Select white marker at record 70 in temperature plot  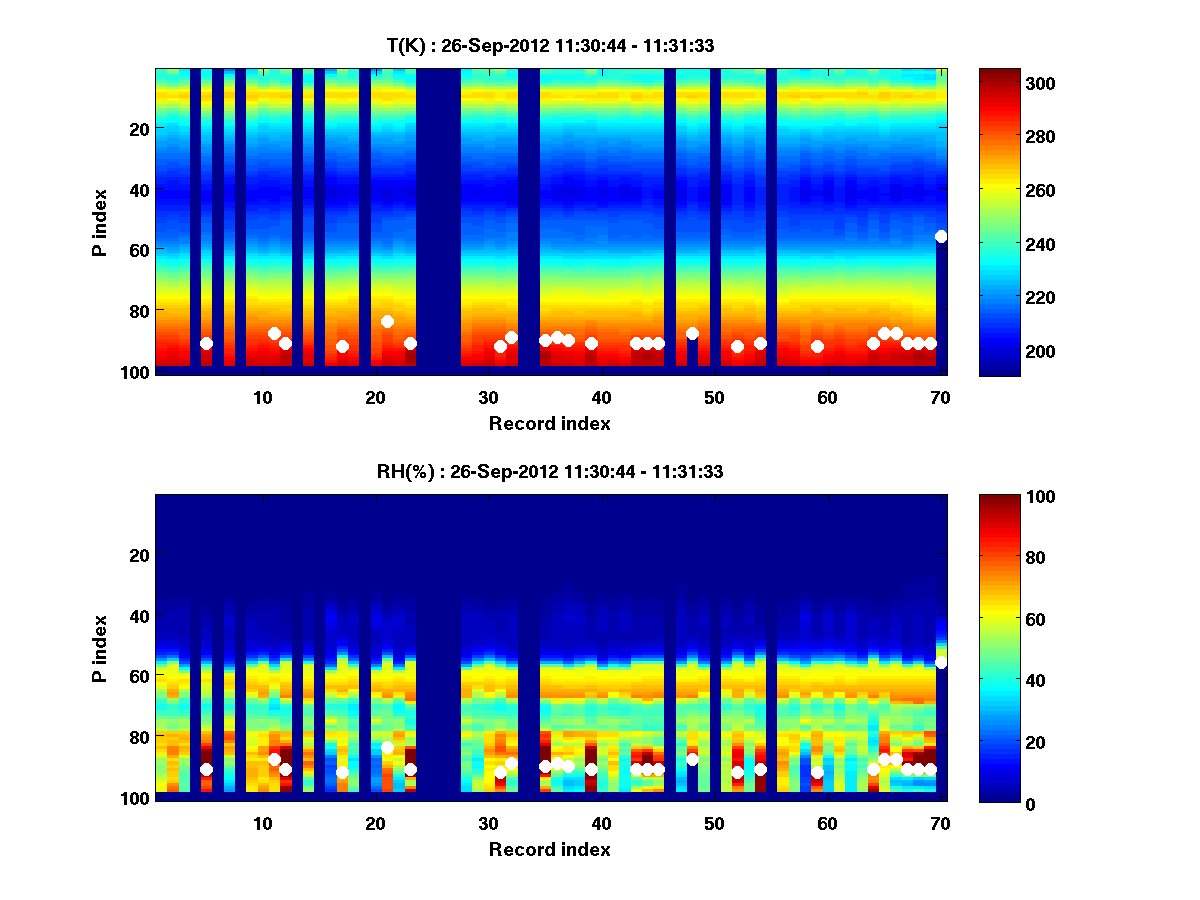(x=941, y=236)
